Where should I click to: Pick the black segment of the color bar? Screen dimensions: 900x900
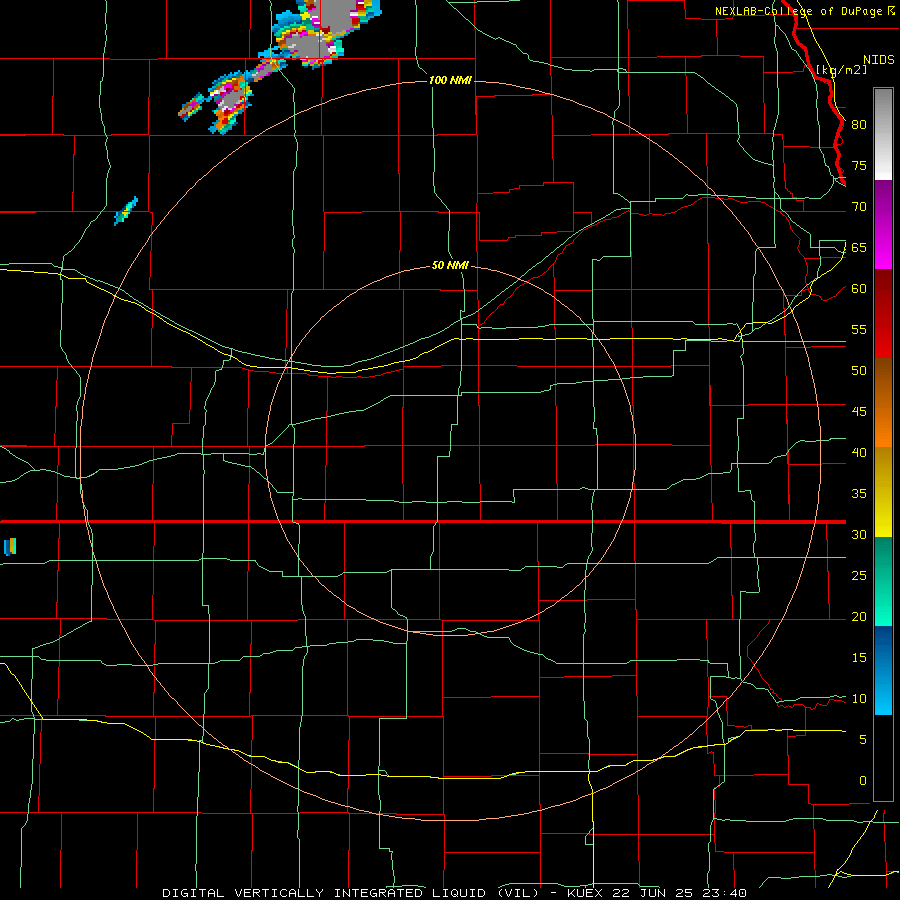click(x=883, y=758)
